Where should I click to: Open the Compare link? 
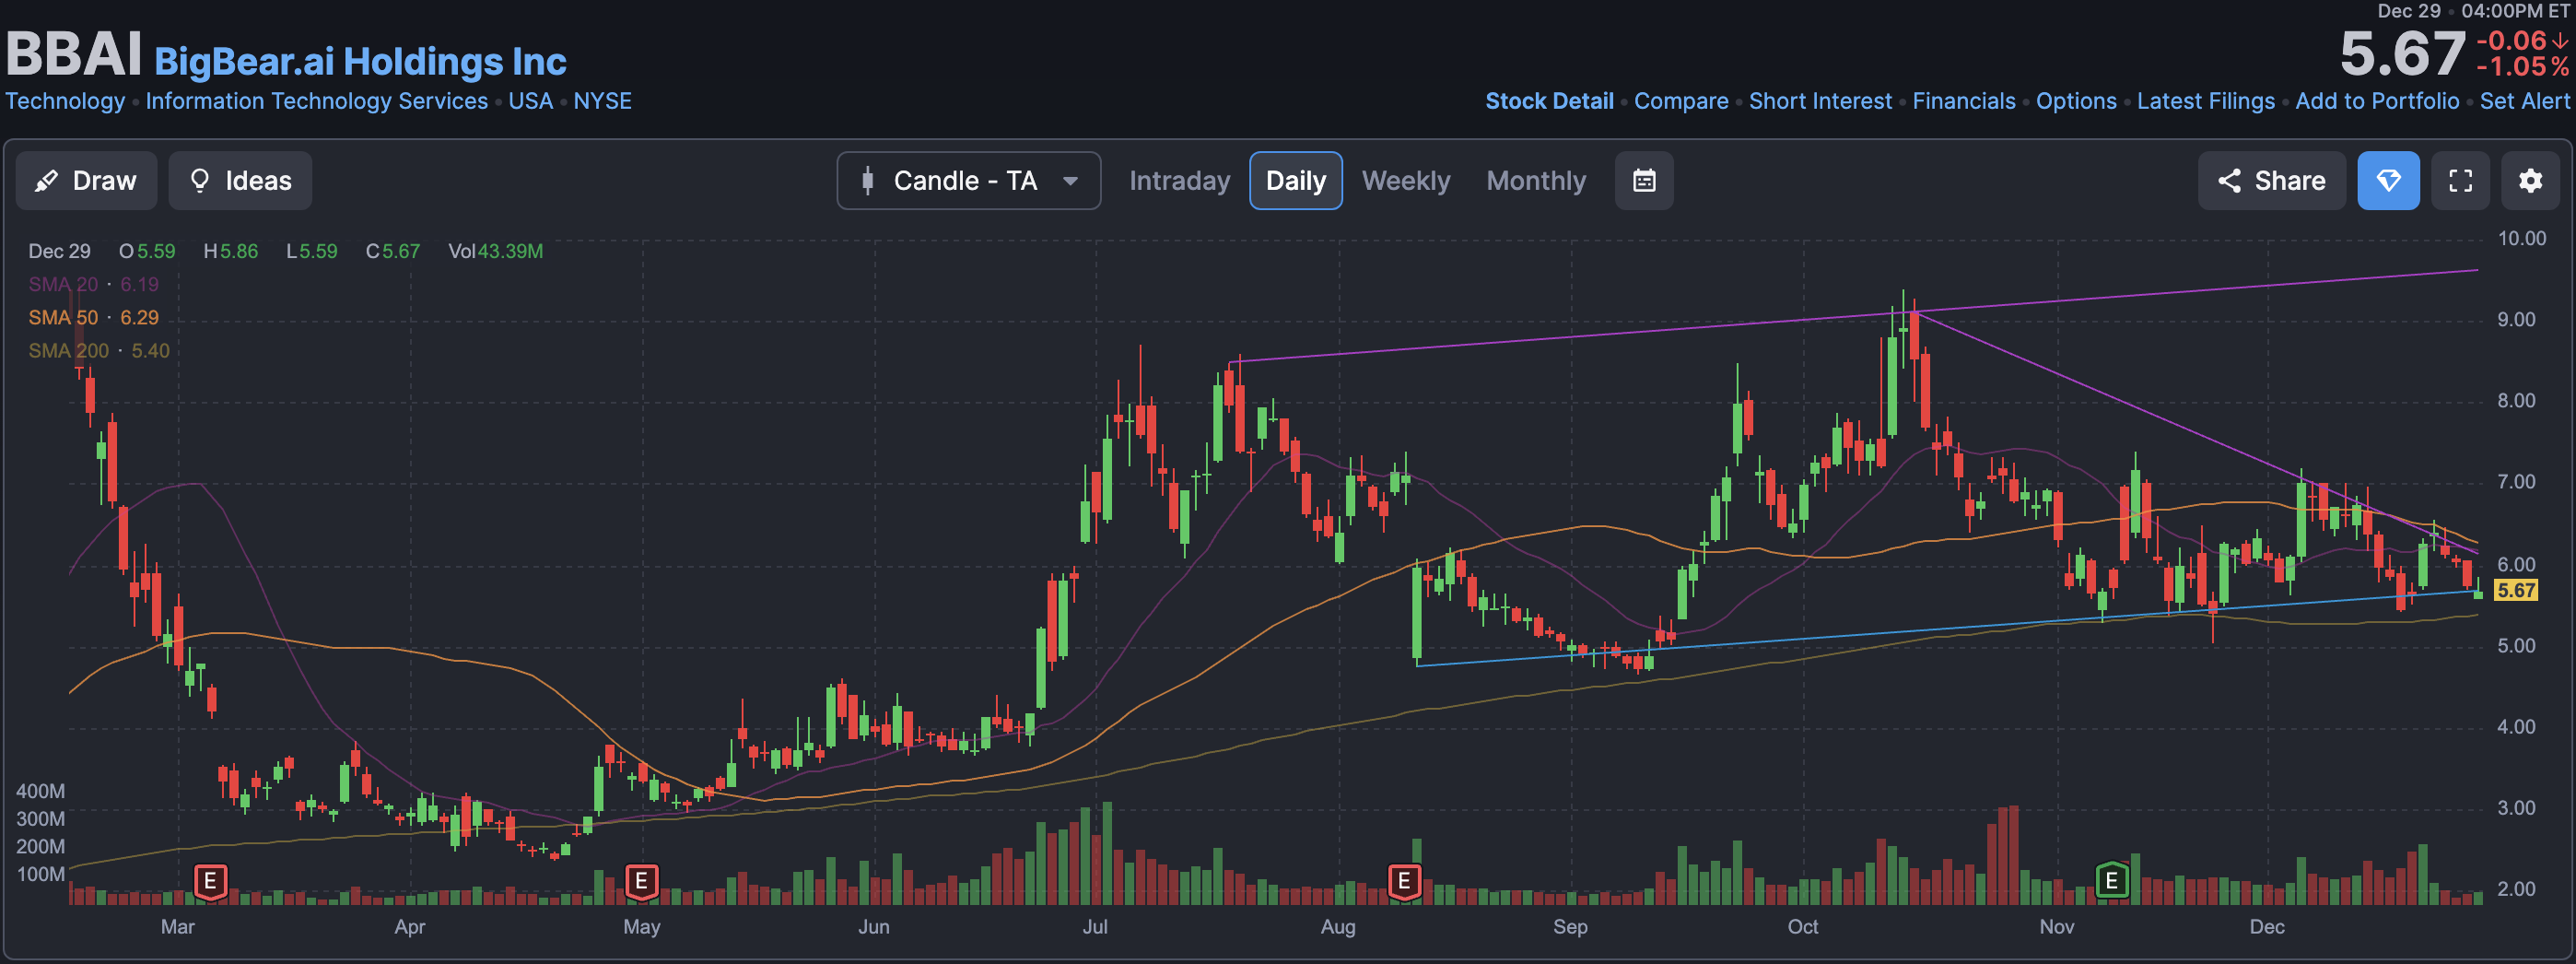coord(1681,101)
